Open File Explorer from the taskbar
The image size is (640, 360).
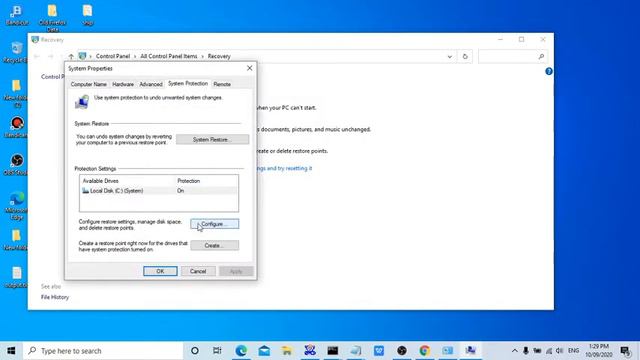point(287,351)
